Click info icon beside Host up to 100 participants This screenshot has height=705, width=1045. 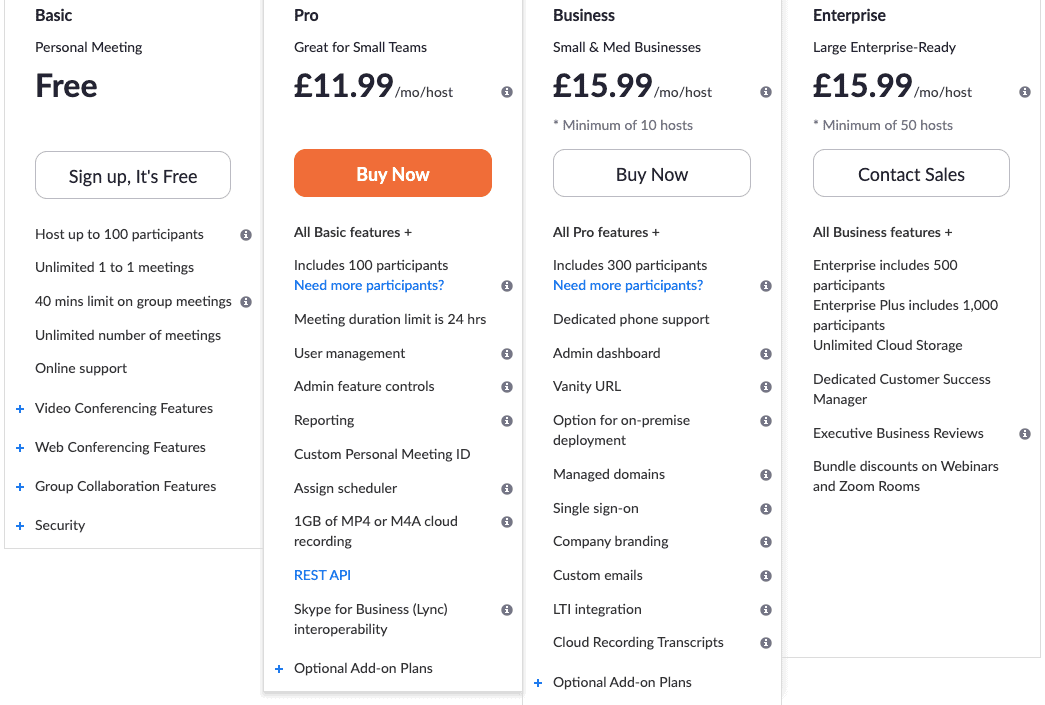pyautogui.click(x=246, y=235)
